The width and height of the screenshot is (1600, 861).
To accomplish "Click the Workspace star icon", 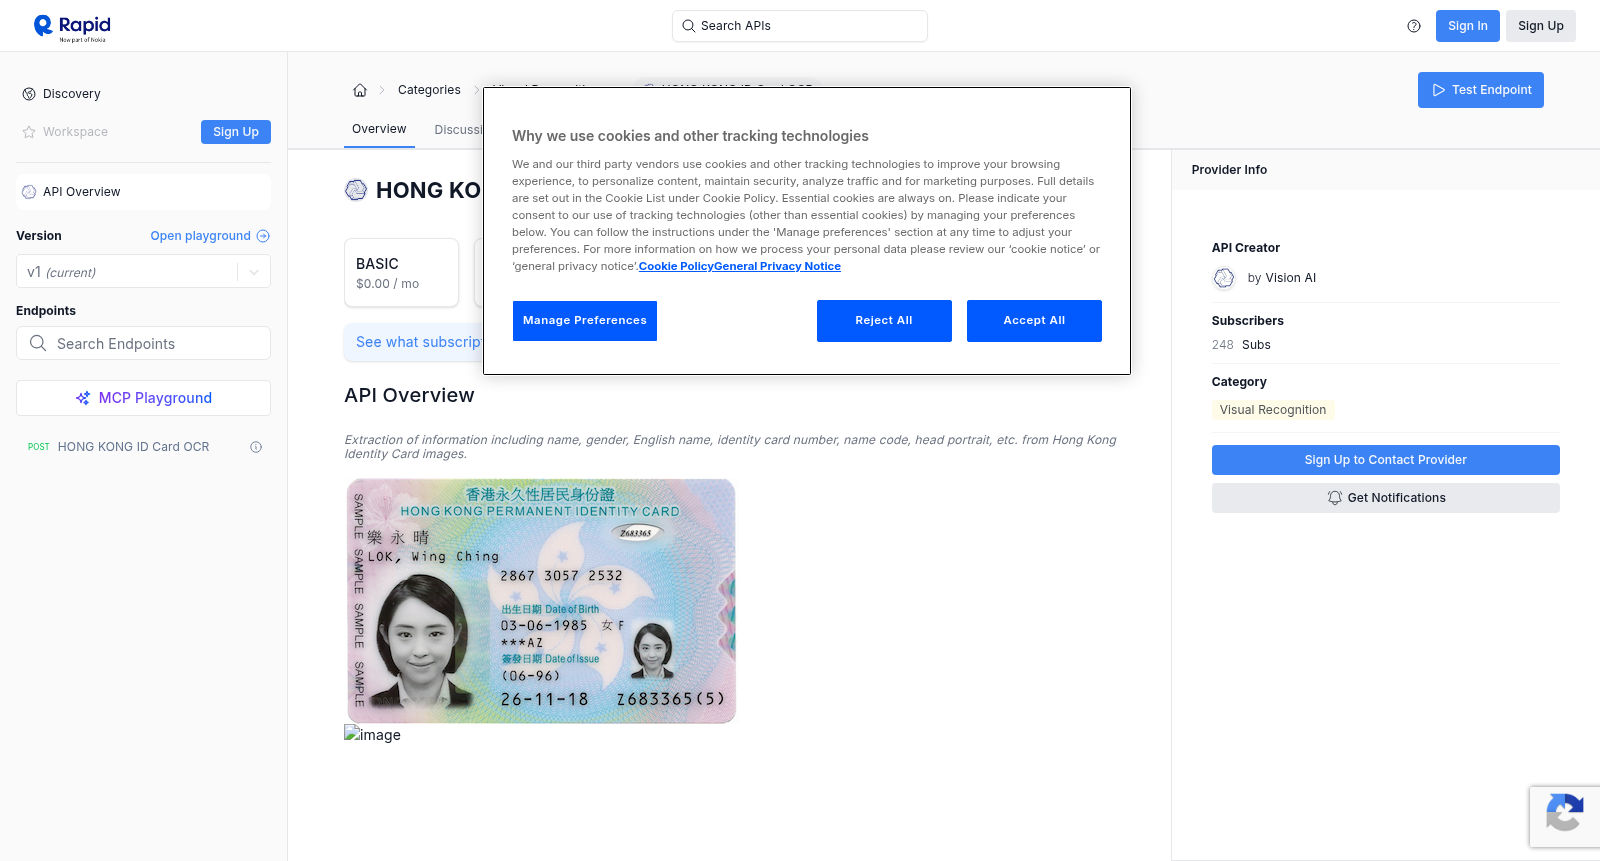I will [29, 132].
